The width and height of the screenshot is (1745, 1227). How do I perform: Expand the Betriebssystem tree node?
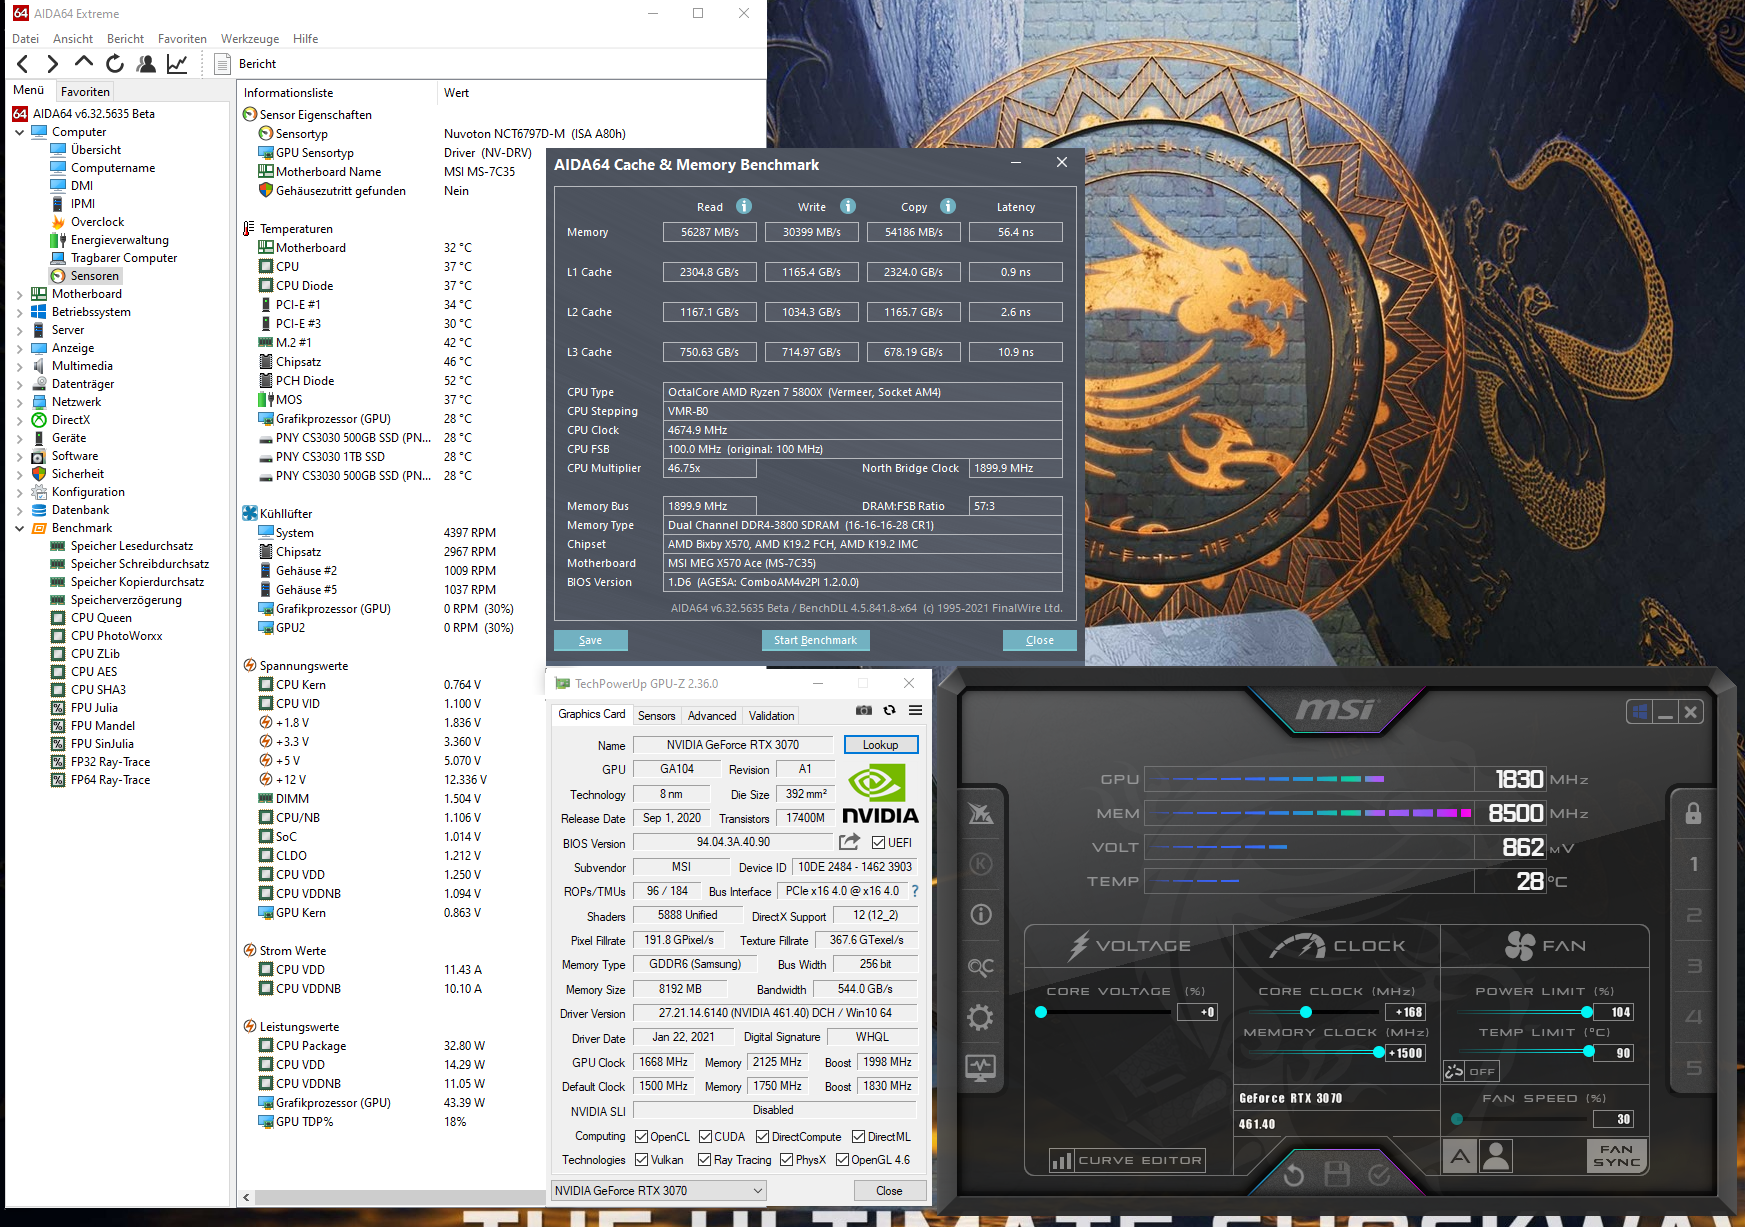[19, 312]
